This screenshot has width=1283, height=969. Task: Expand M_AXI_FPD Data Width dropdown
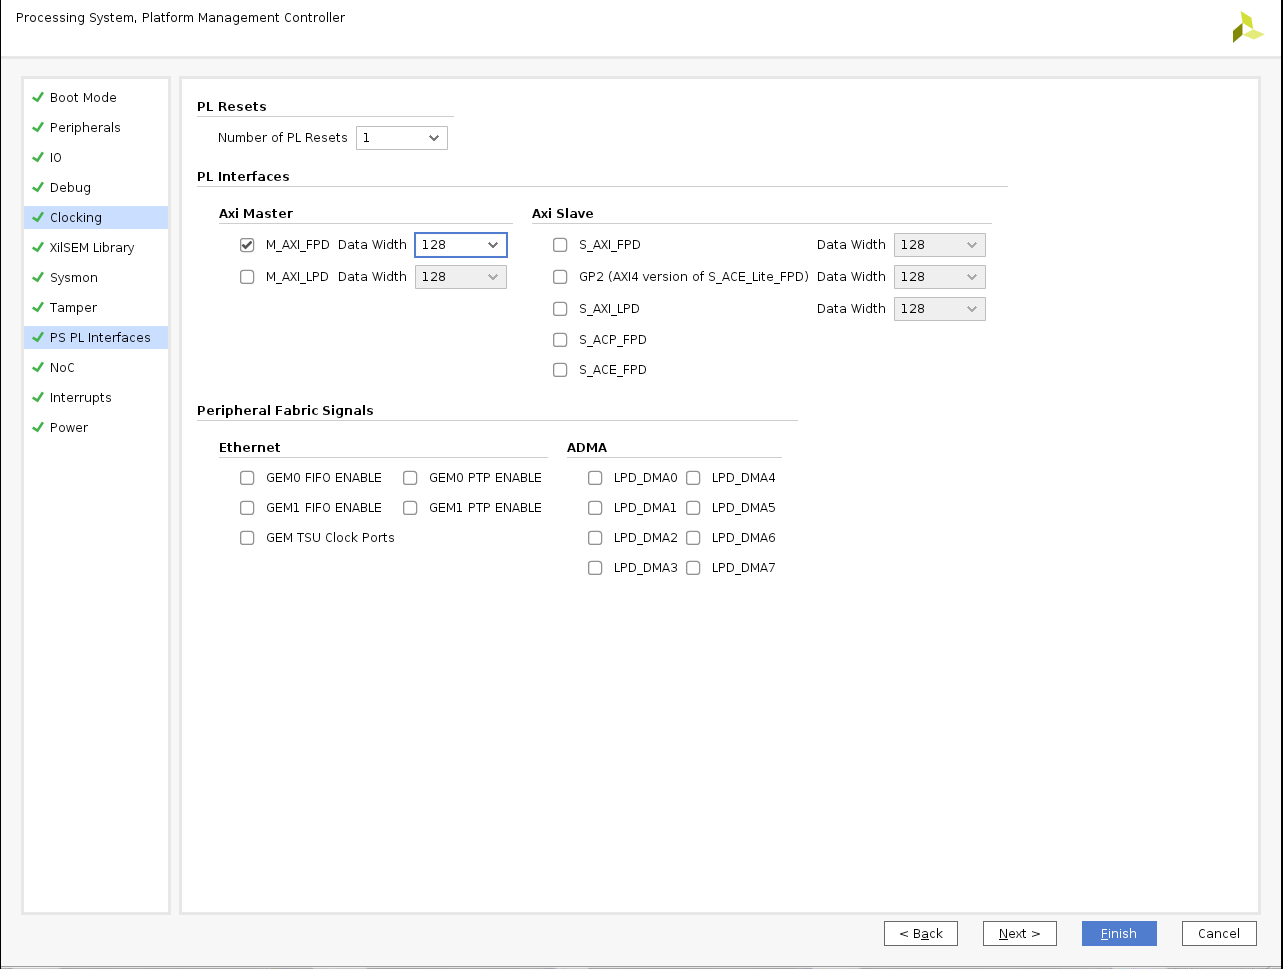coord(460,245)
